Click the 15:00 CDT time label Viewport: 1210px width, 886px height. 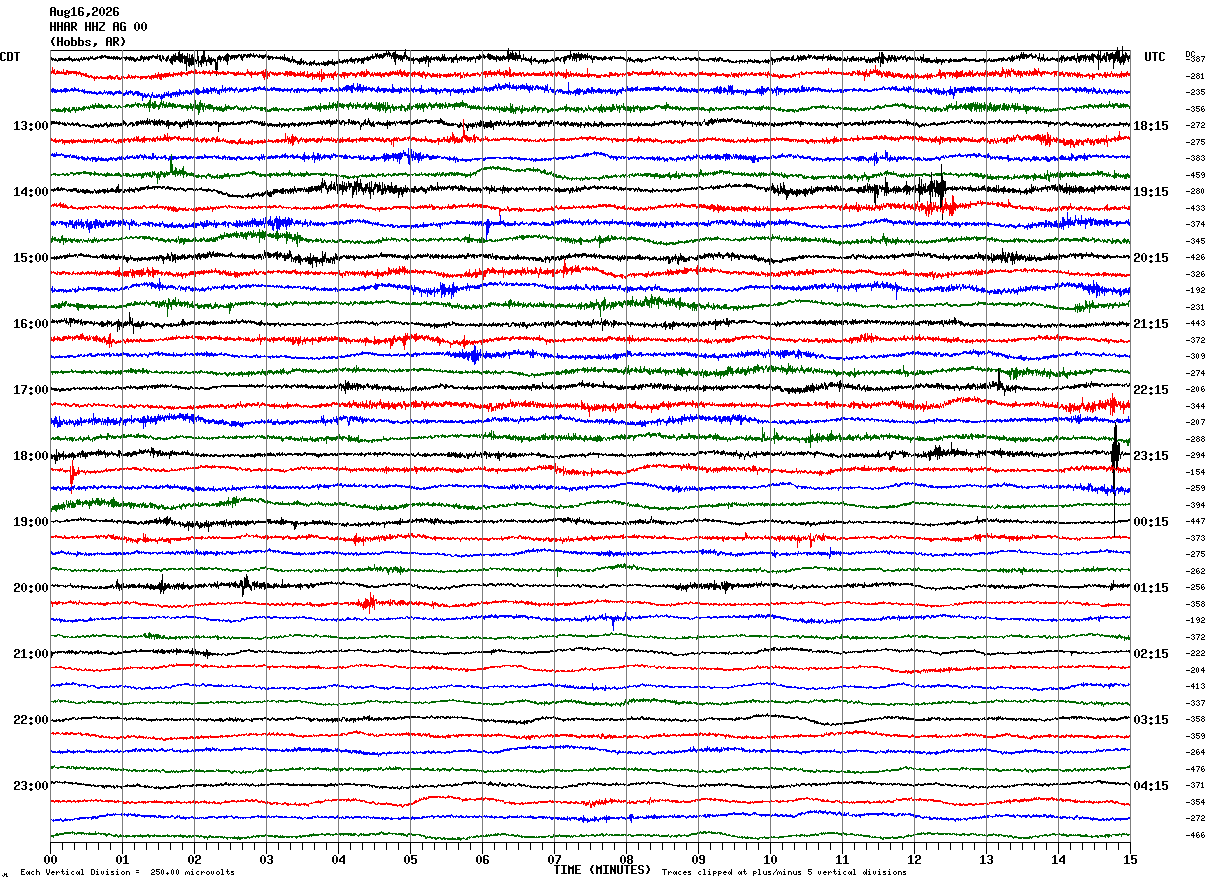tap(31, 258)
